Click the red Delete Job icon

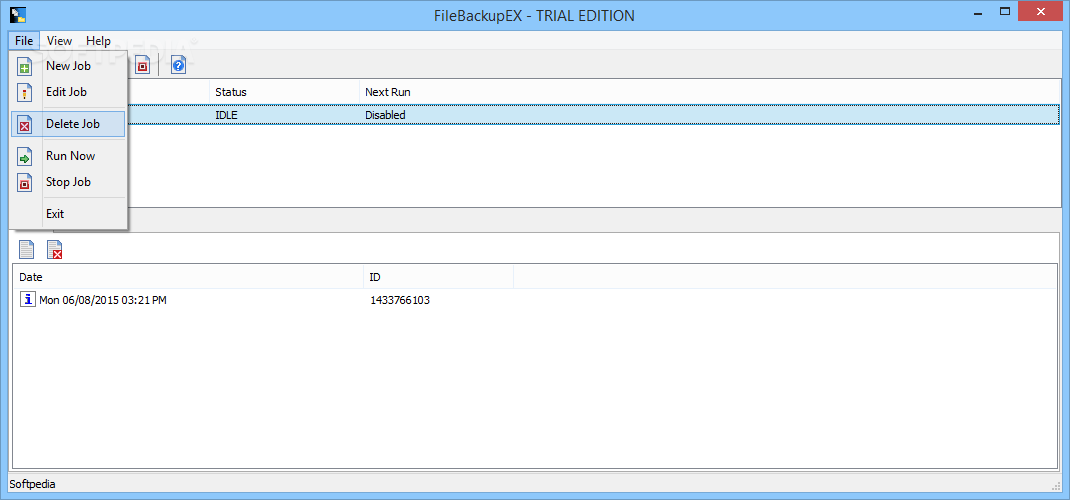click(x=25, y=125)
